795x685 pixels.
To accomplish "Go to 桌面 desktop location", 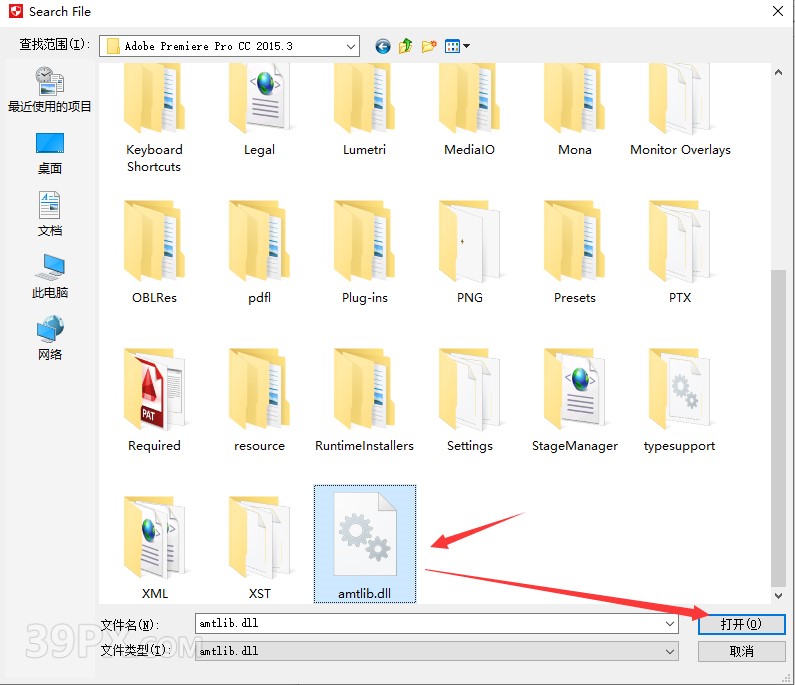I will (49, 154).
